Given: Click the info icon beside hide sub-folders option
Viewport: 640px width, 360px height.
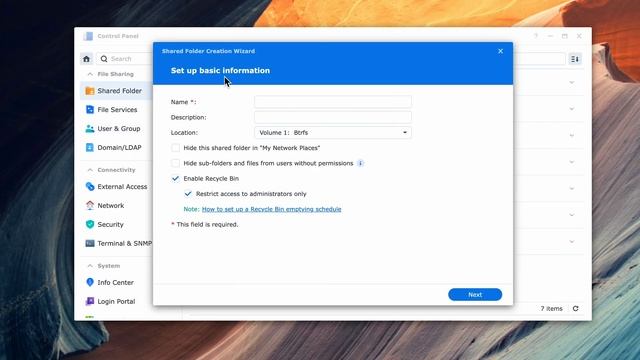Looking at the screenshot, I should tap(360, 163).
